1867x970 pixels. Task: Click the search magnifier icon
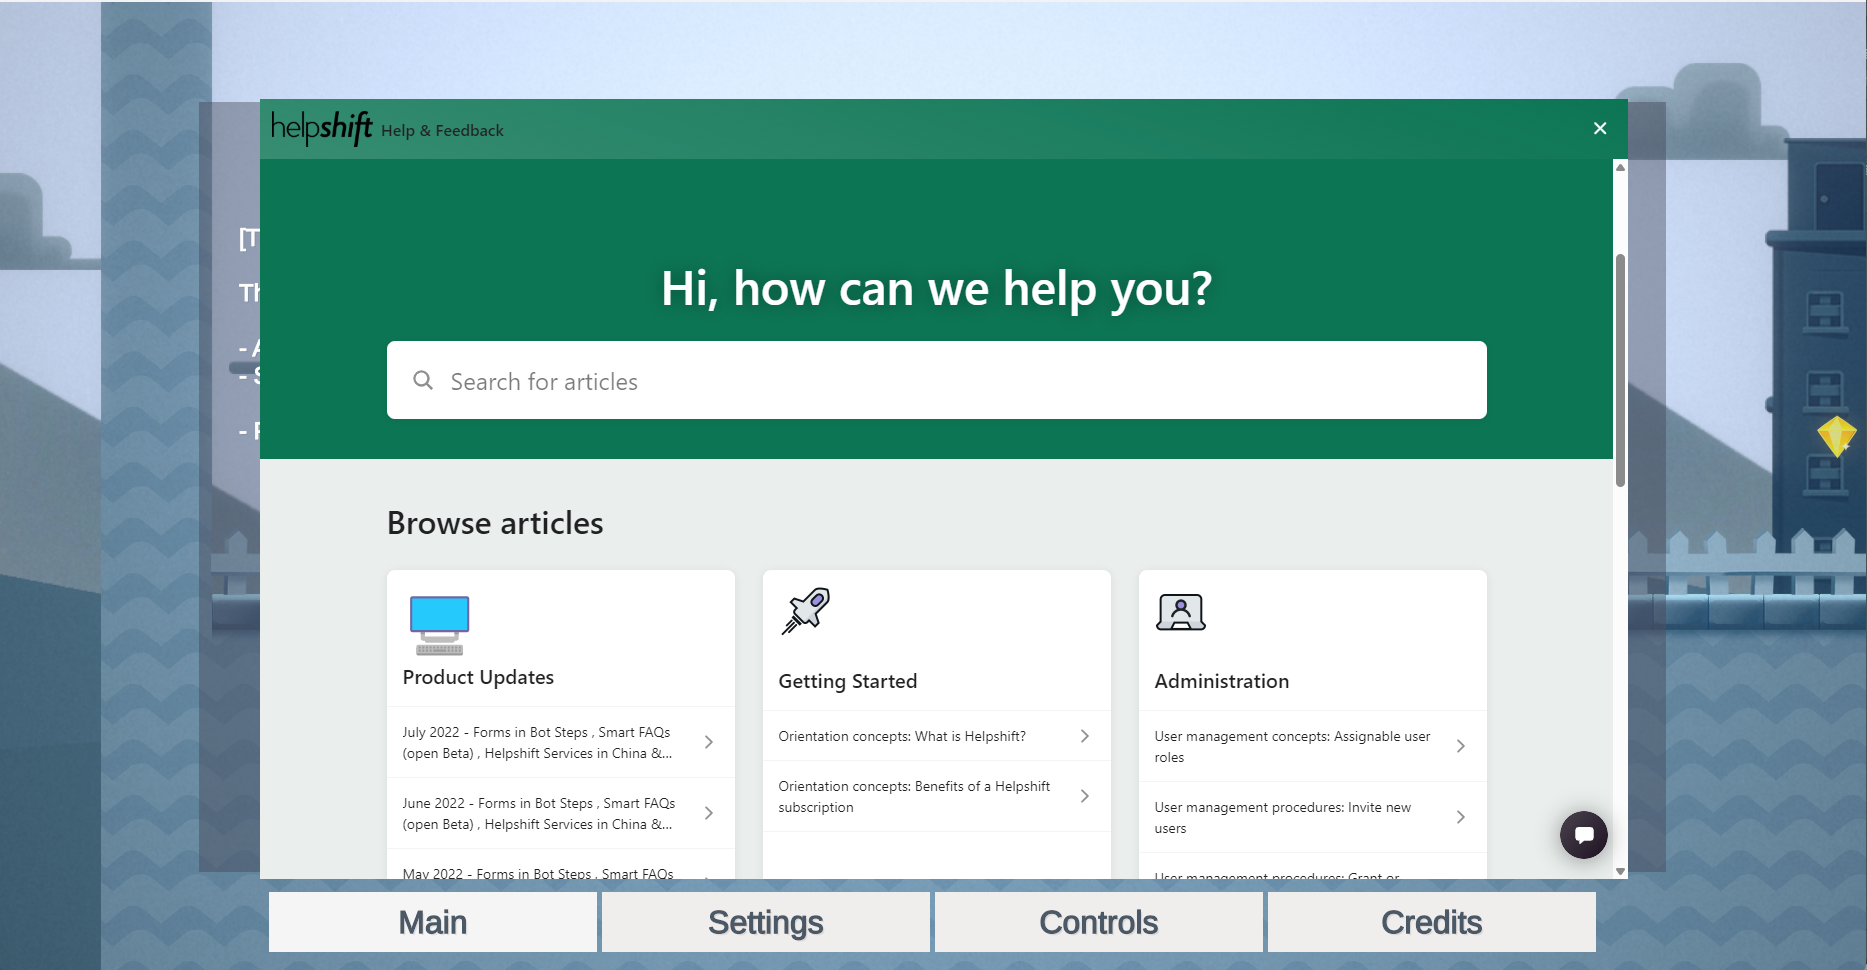(423, 381)
